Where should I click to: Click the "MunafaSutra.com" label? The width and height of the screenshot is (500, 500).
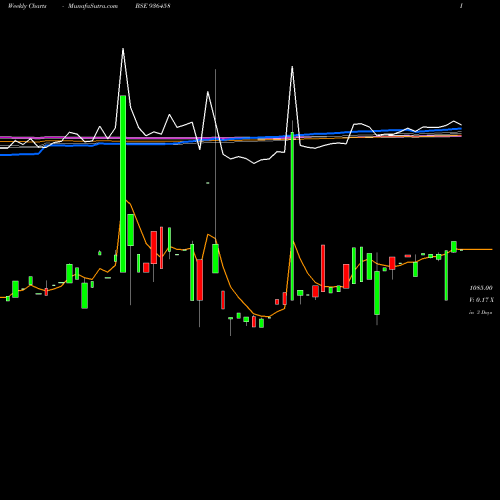click(x=93, y=6)
